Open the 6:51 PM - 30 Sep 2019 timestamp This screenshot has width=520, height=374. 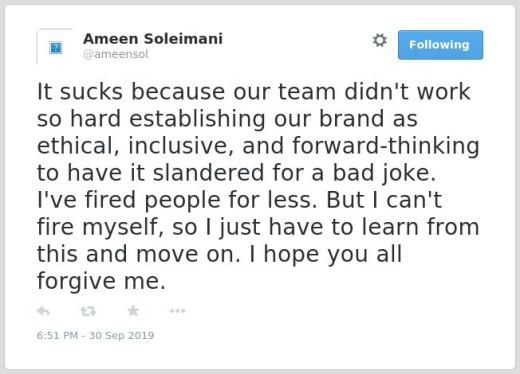(x=95, y=335)
